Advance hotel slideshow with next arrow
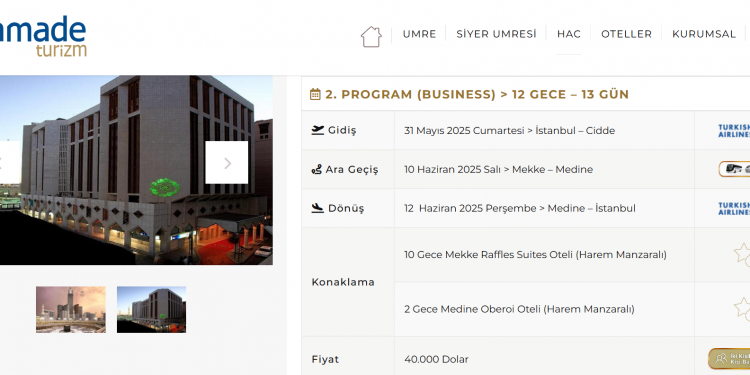This screenshot has height=375, width=750. click(x=227, y=163)
